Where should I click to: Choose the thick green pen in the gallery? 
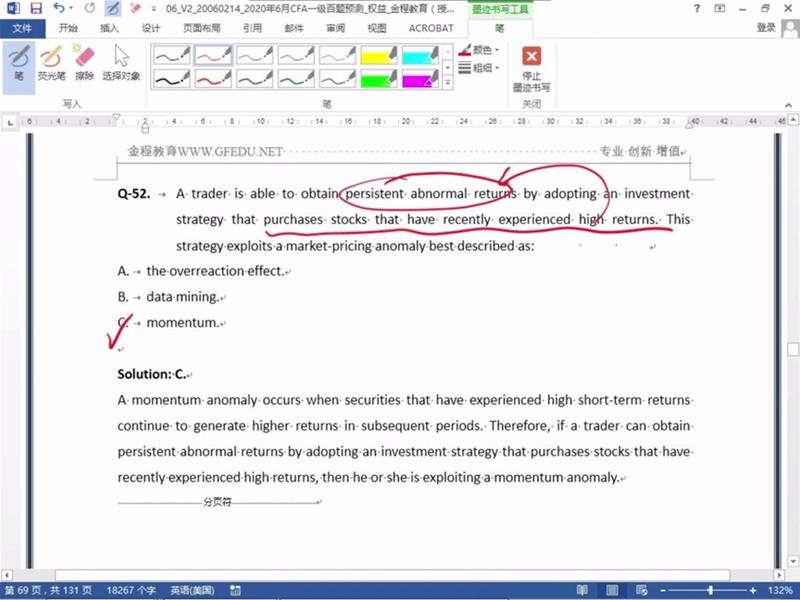[x=296, y=79]
